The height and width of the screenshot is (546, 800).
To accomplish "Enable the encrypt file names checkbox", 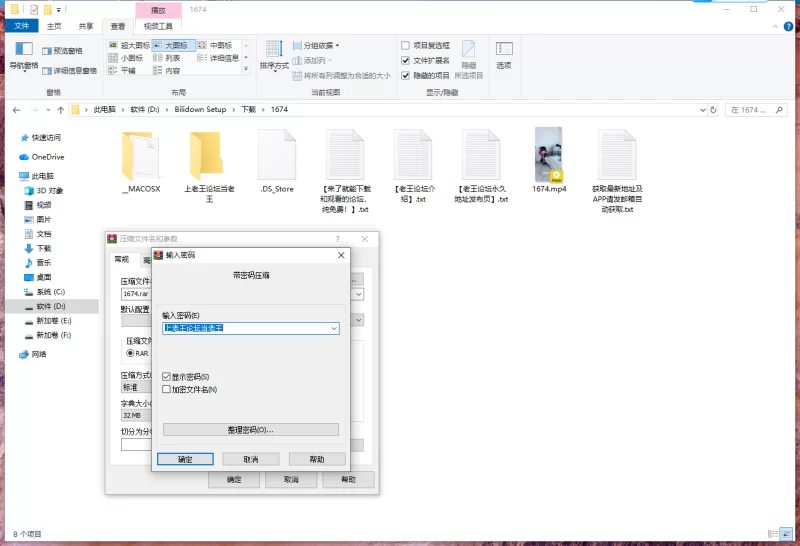I will click(x=167, y=389).
